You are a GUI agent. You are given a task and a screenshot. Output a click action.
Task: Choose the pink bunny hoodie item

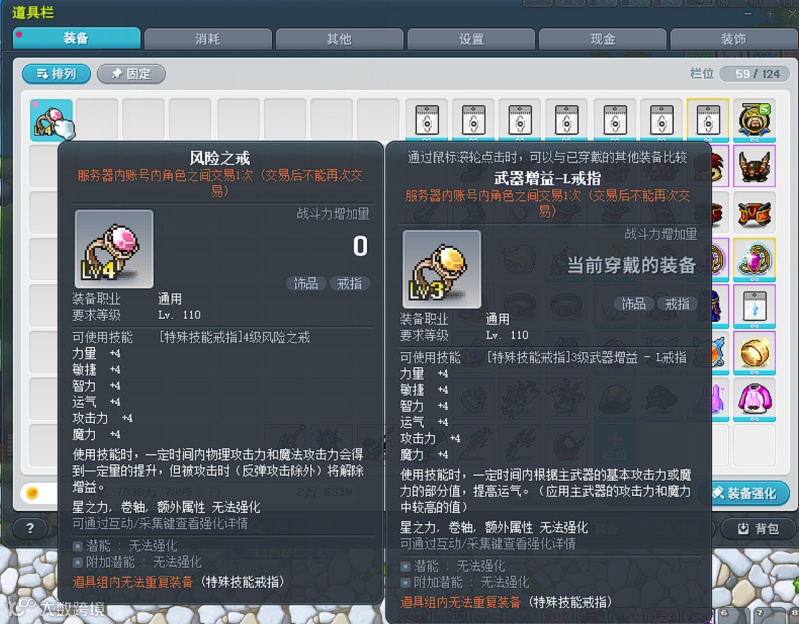pyautogui.click(x=754, y=399)
